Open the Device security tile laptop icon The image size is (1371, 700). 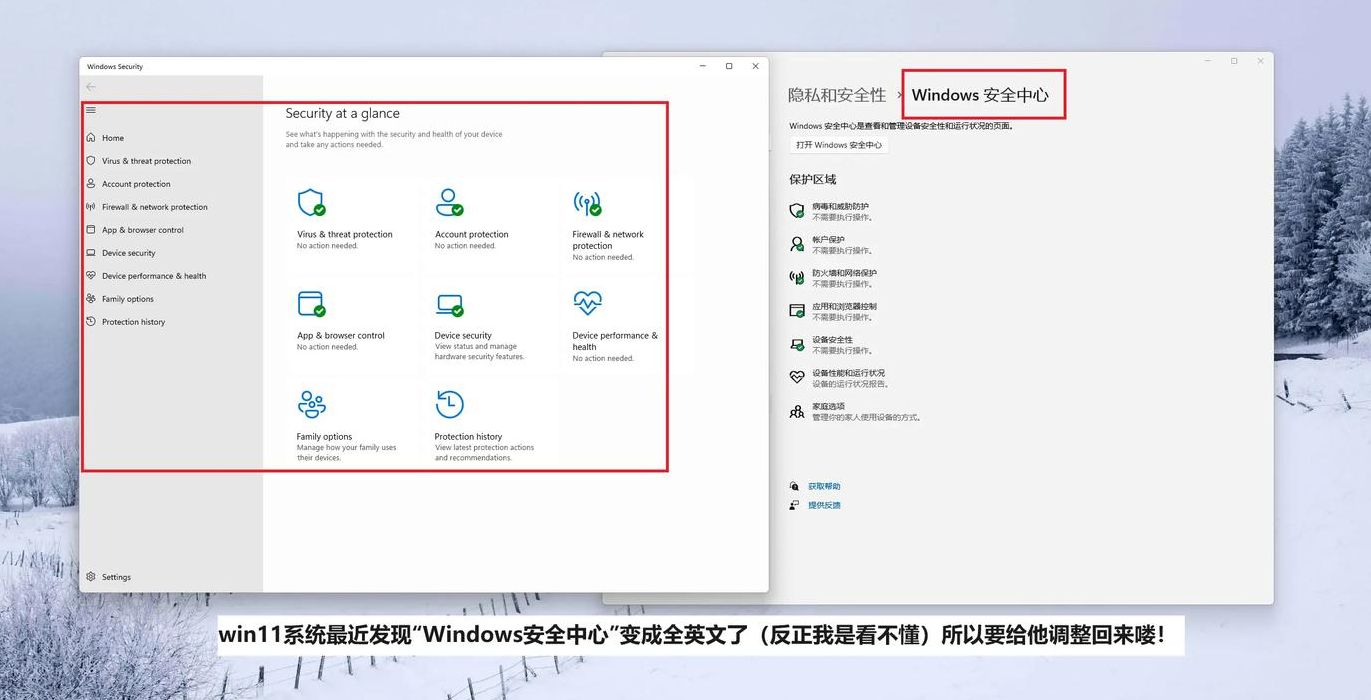(449, 304)
